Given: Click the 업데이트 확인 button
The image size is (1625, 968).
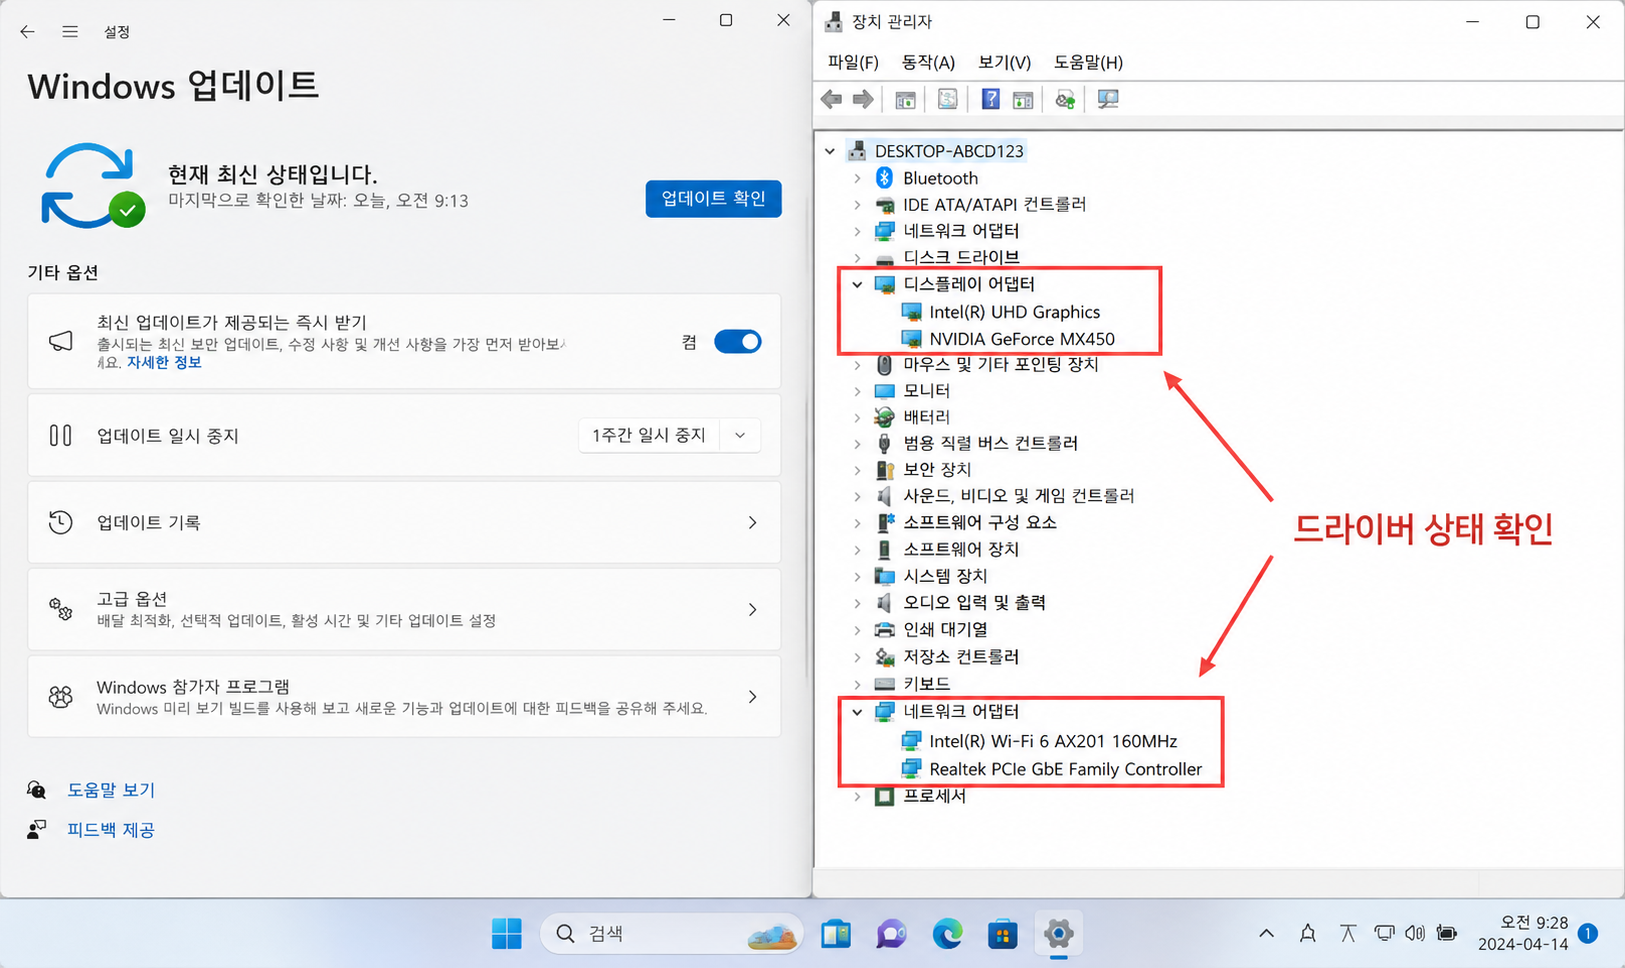Looking at the screenshot, I should pos(713,199).
